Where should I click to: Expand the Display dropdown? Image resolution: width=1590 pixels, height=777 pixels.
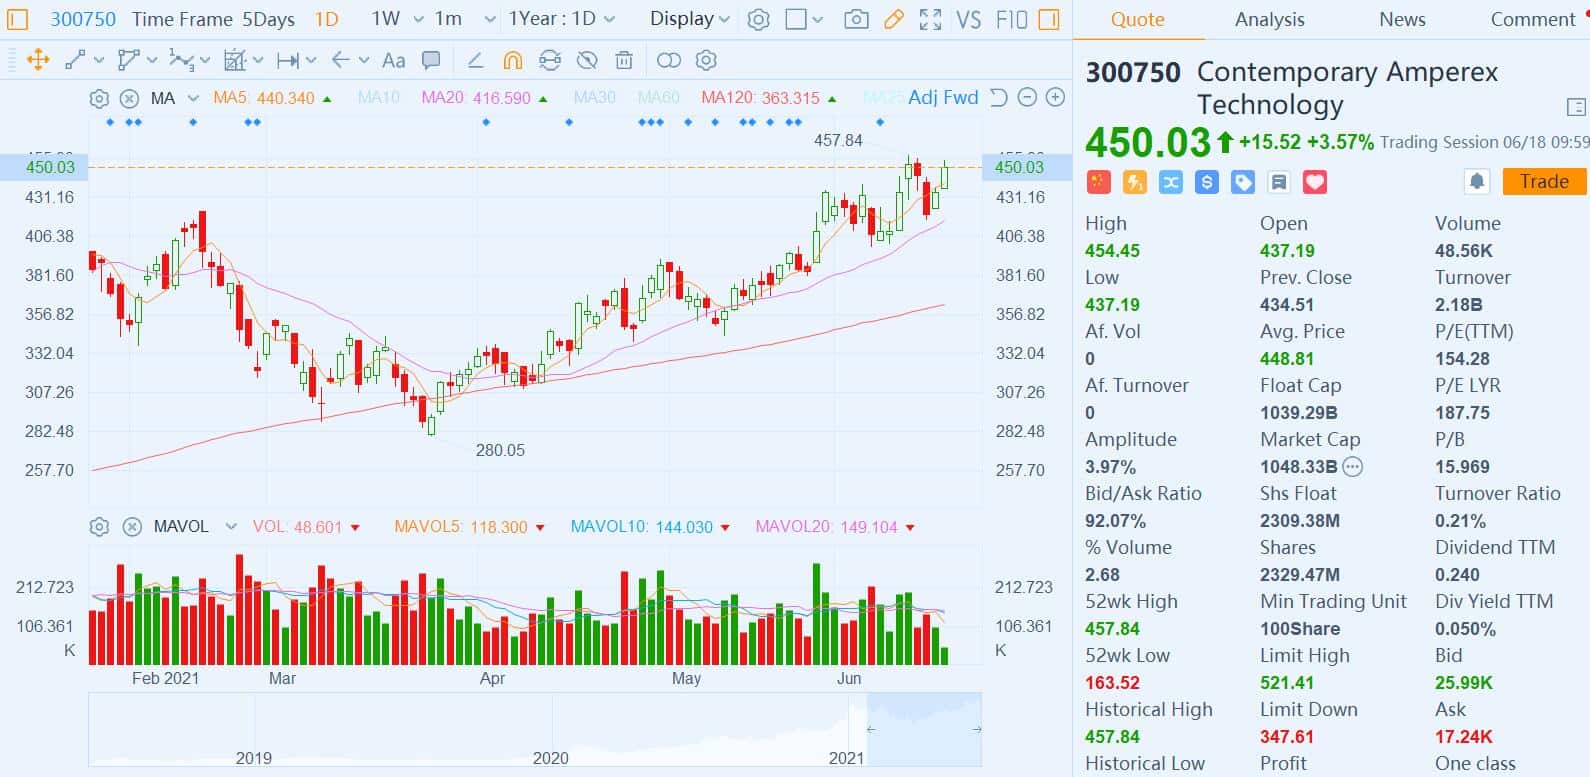pos(689,19)
